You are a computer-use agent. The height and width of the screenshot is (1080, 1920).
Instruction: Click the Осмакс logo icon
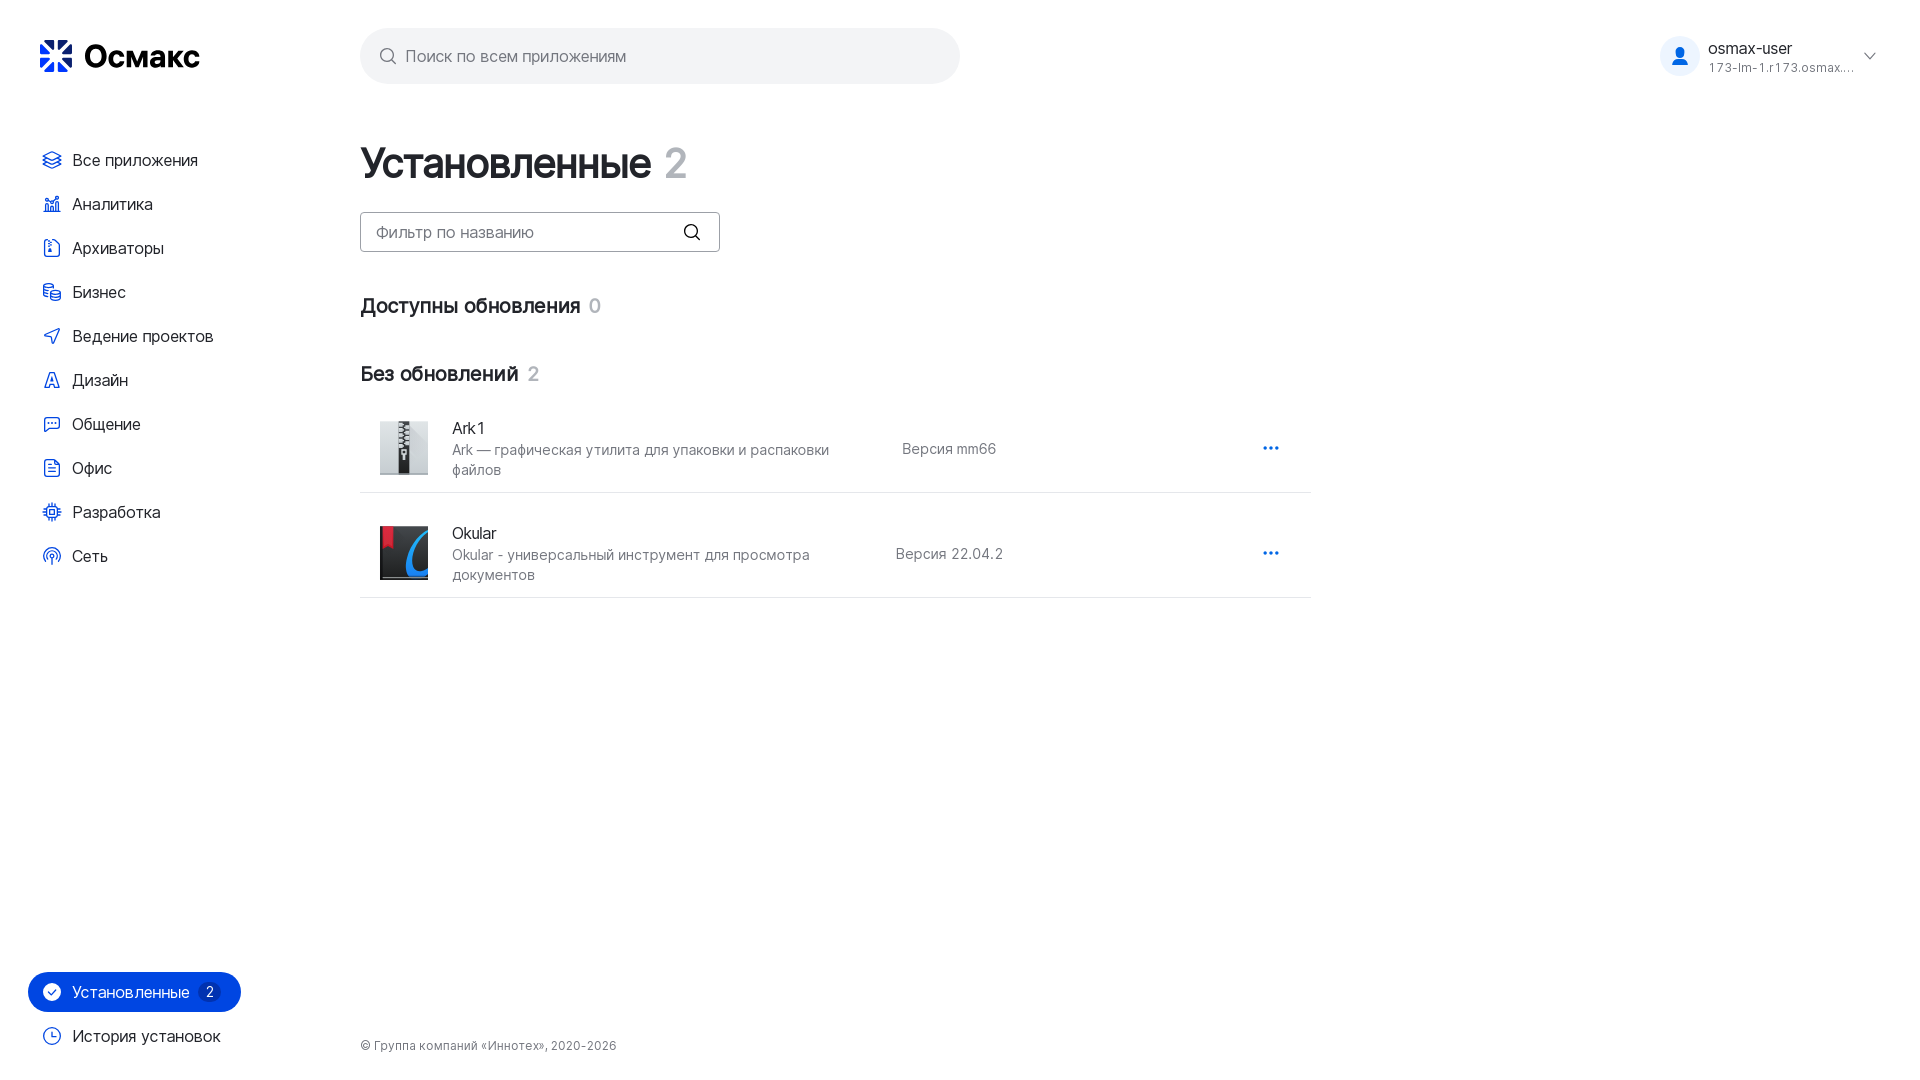tap(55, 56)
